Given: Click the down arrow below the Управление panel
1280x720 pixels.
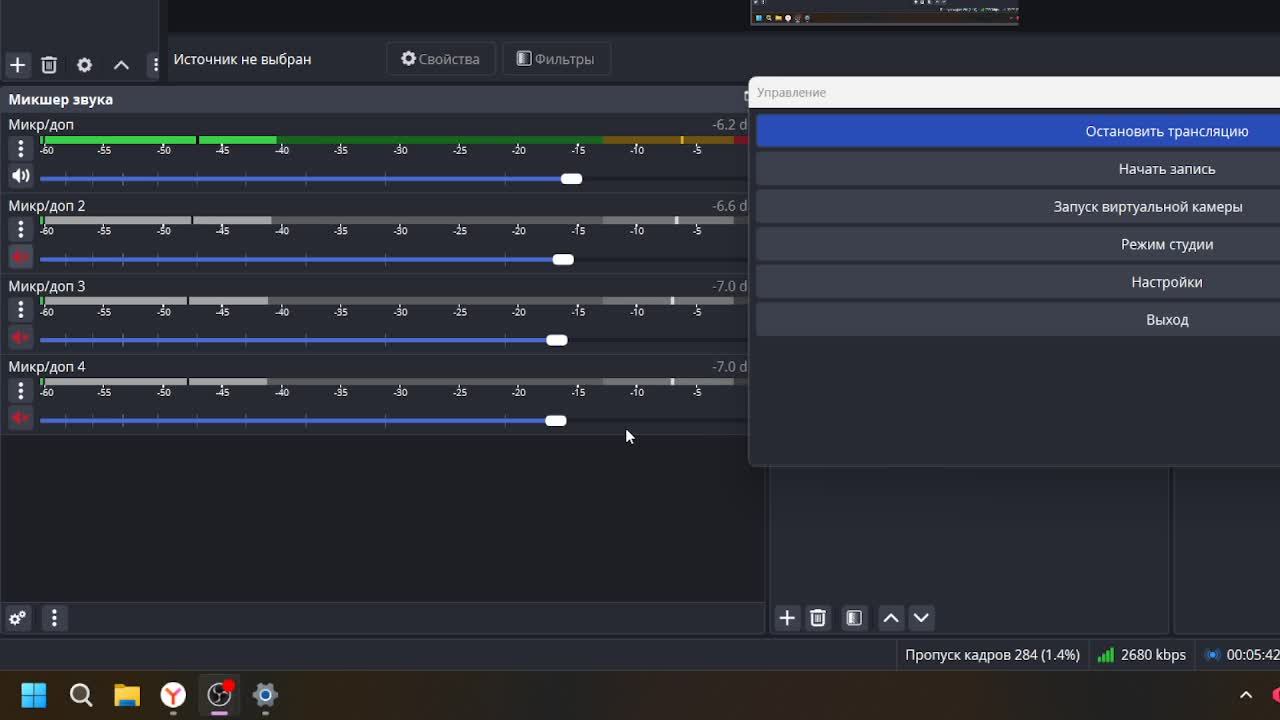Looking at the screenshot, I should pos(921,618).
